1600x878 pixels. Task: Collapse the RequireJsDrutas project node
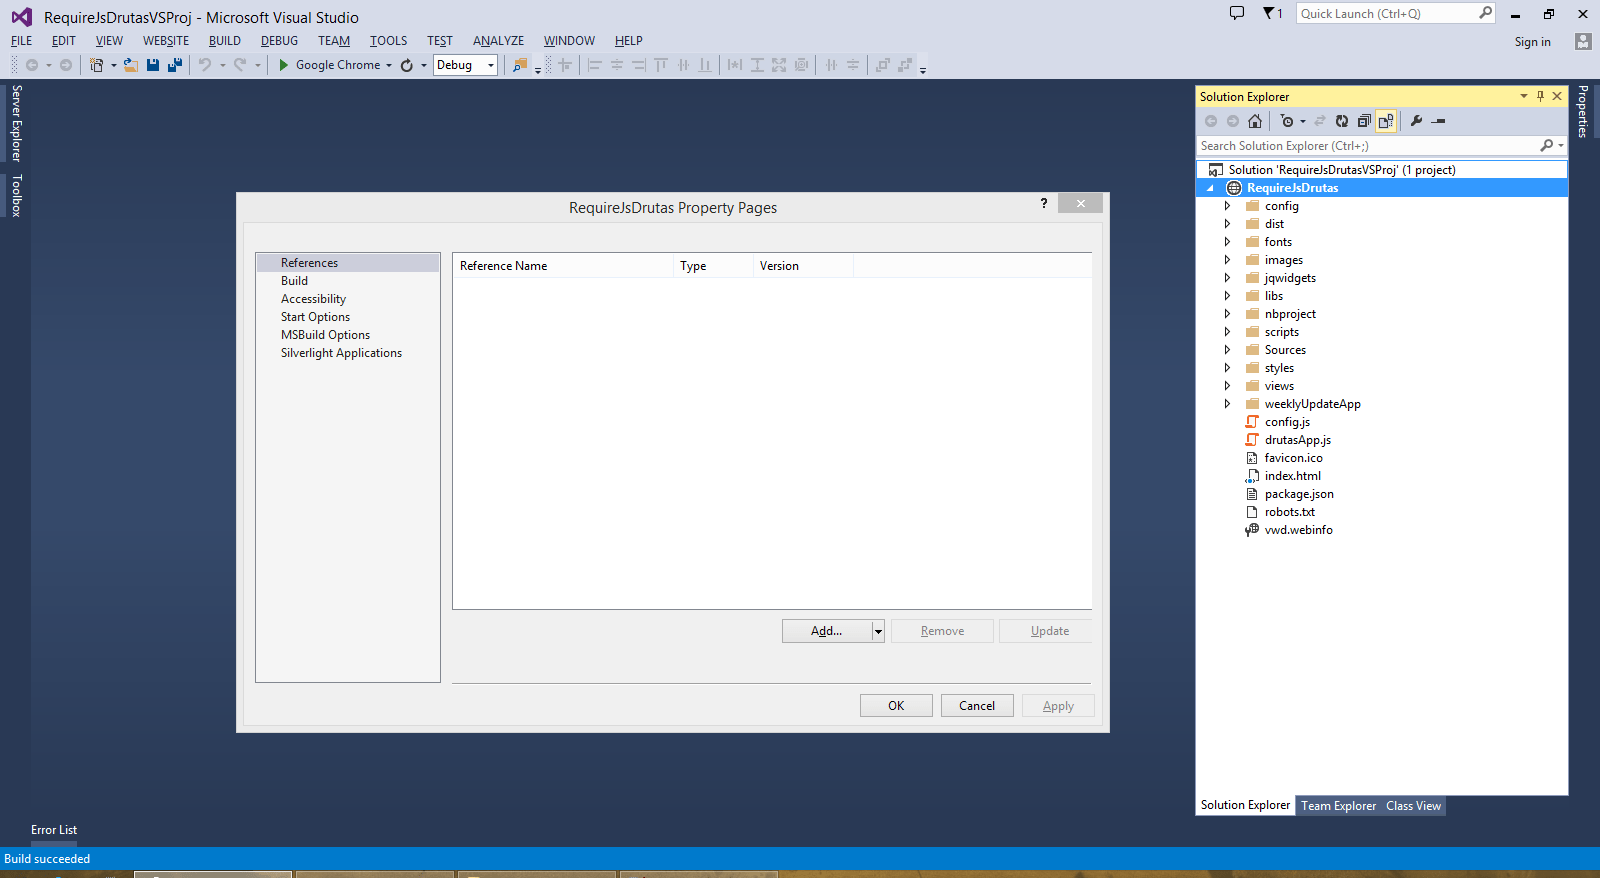pyautogui.click(x=1210, y=188)
